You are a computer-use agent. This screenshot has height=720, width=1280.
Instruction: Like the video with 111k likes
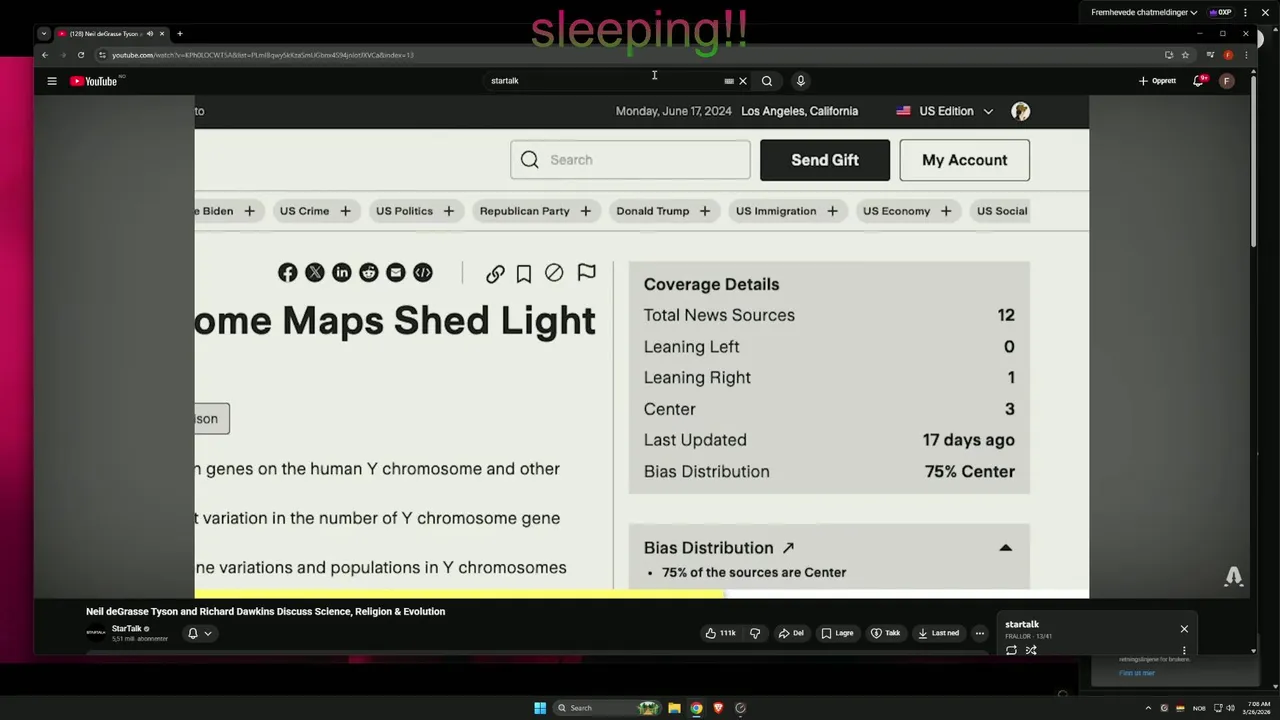click(720, 633)
